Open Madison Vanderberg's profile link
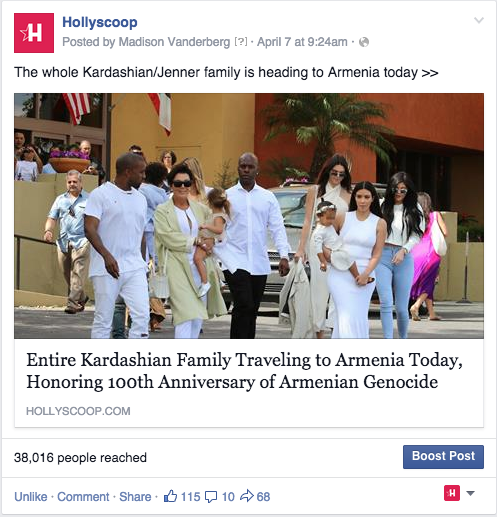 click(x=174, y=42)
